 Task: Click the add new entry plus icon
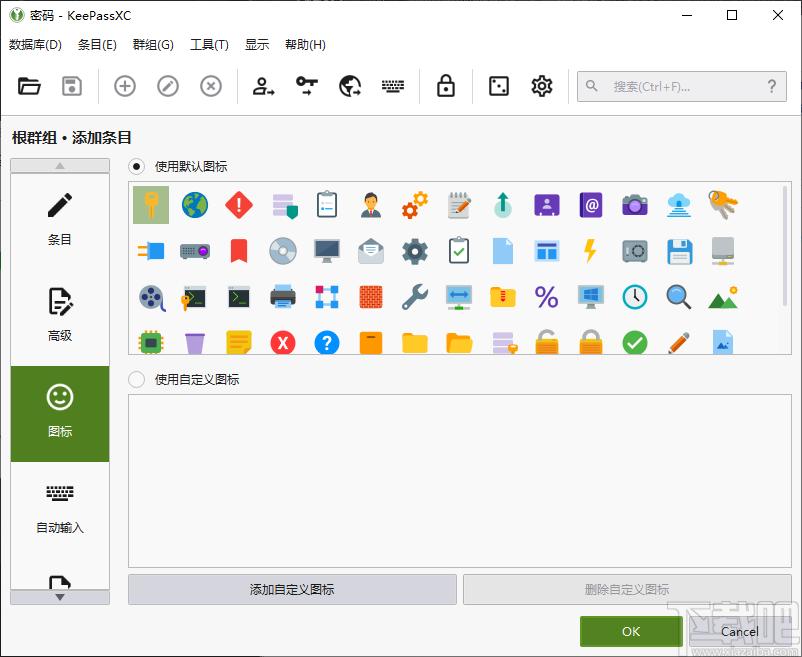[125, 86]
